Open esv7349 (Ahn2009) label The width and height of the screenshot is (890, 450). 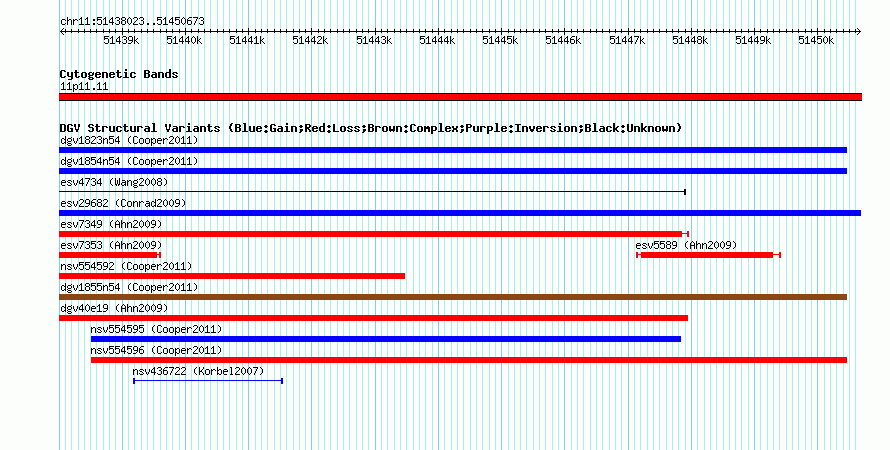coord(111,224)
